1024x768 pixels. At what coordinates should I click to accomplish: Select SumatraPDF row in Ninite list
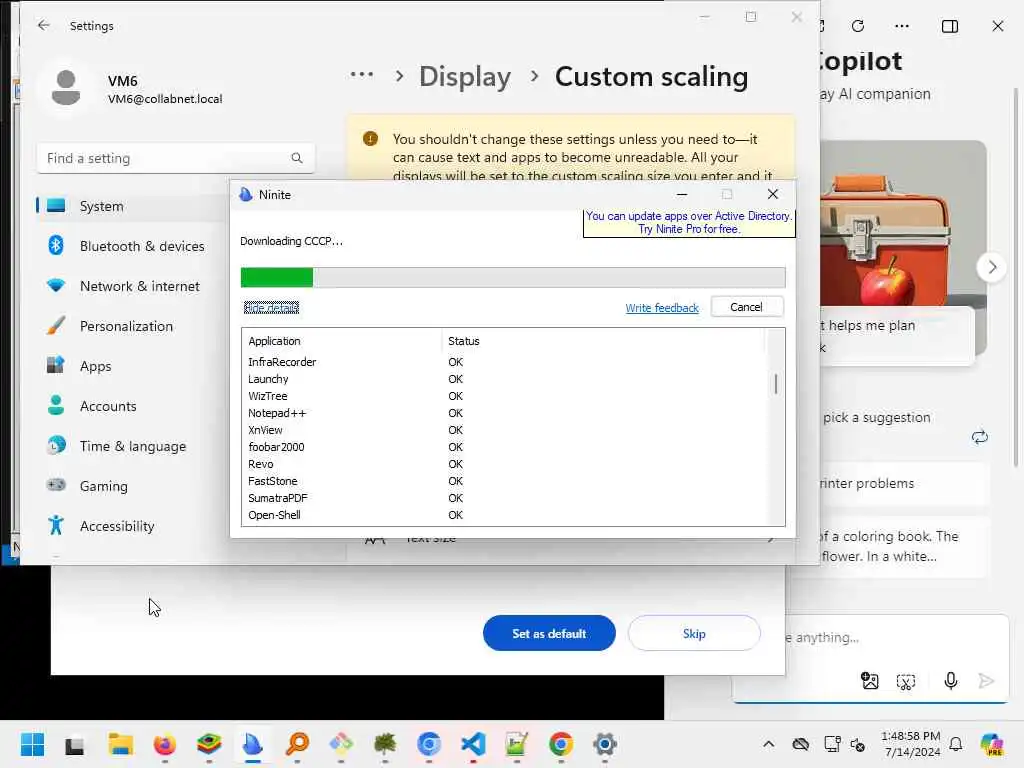click(x=503, y=498)
